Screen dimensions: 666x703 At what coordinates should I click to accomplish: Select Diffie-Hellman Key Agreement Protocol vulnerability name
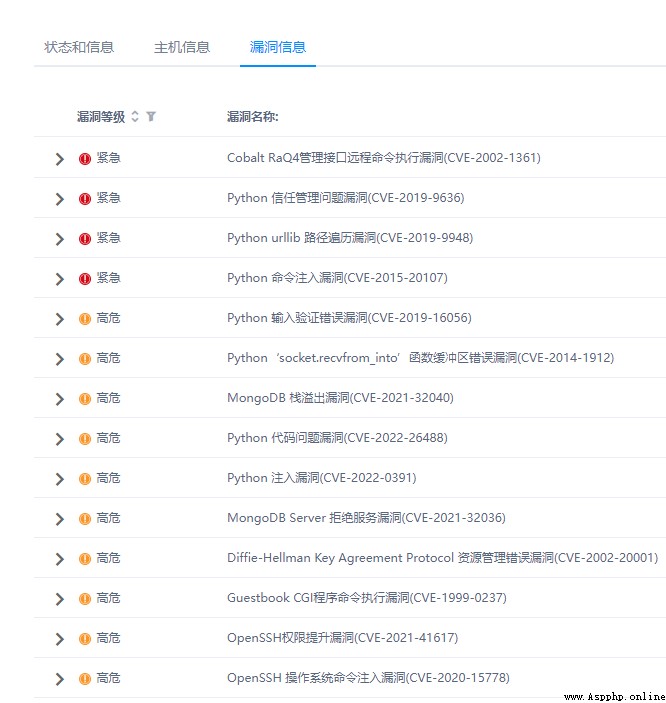click(443, 558)
